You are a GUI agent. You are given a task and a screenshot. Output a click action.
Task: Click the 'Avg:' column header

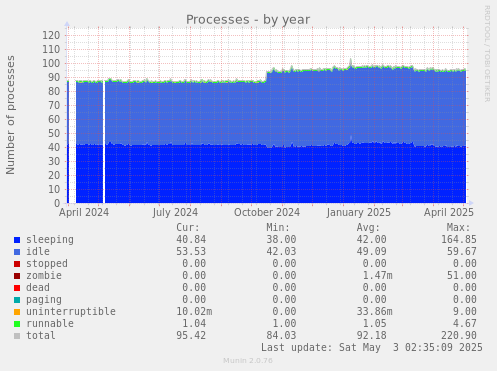point(368,228)
